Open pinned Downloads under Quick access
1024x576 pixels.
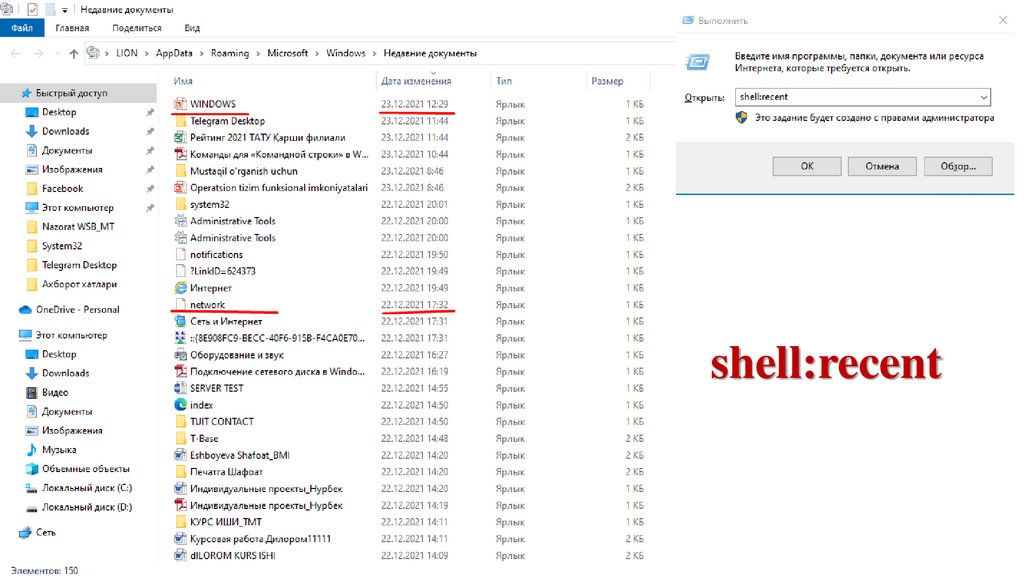click(x=65, y=131)
